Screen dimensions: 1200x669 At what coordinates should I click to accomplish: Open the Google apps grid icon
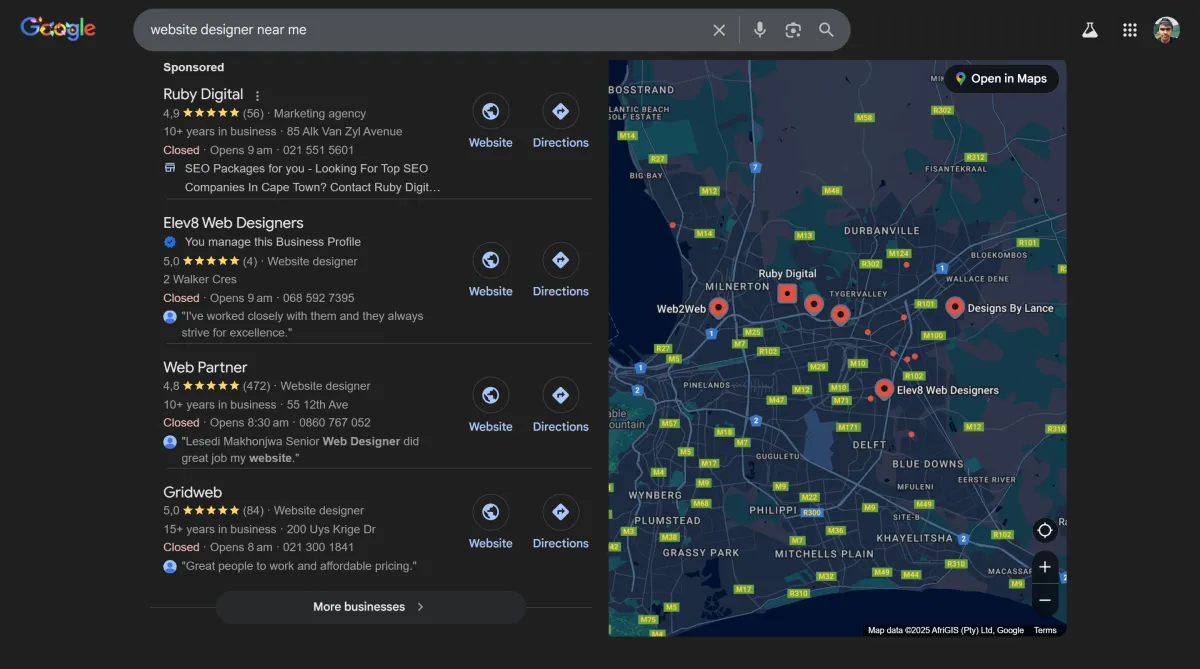(1130, 30)
